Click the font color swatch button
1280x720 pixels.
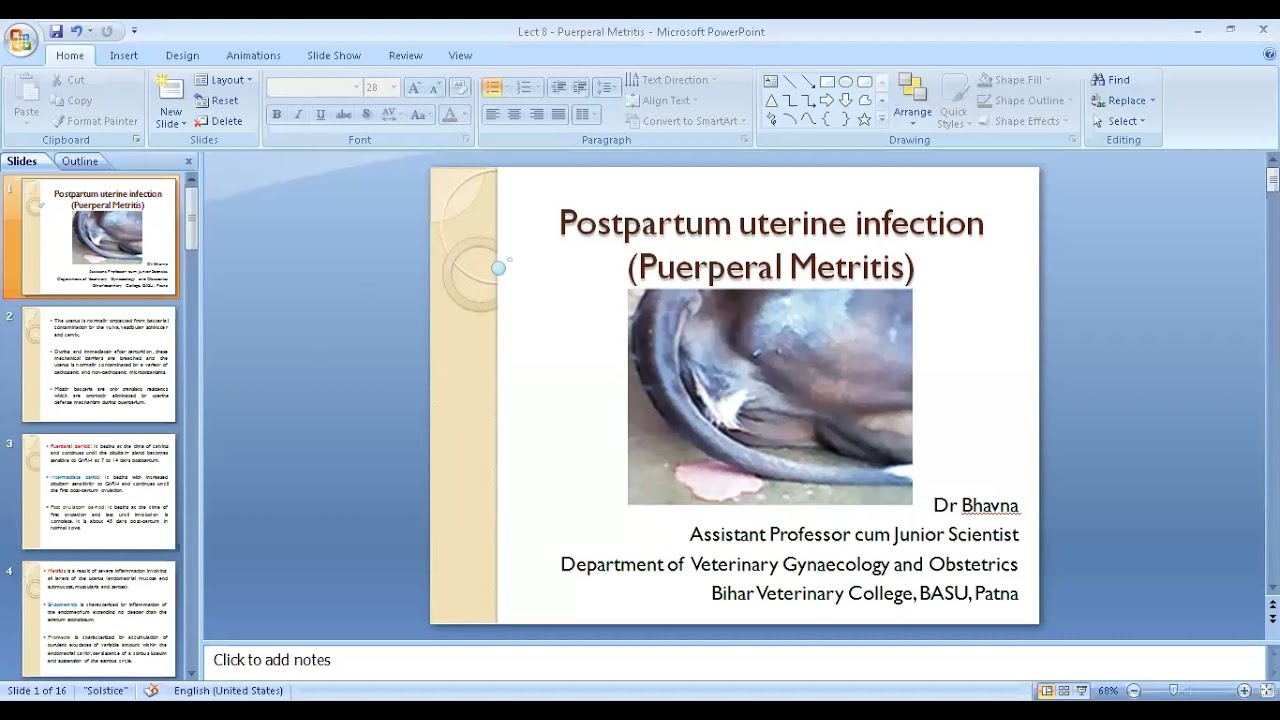tap(450, 115)
